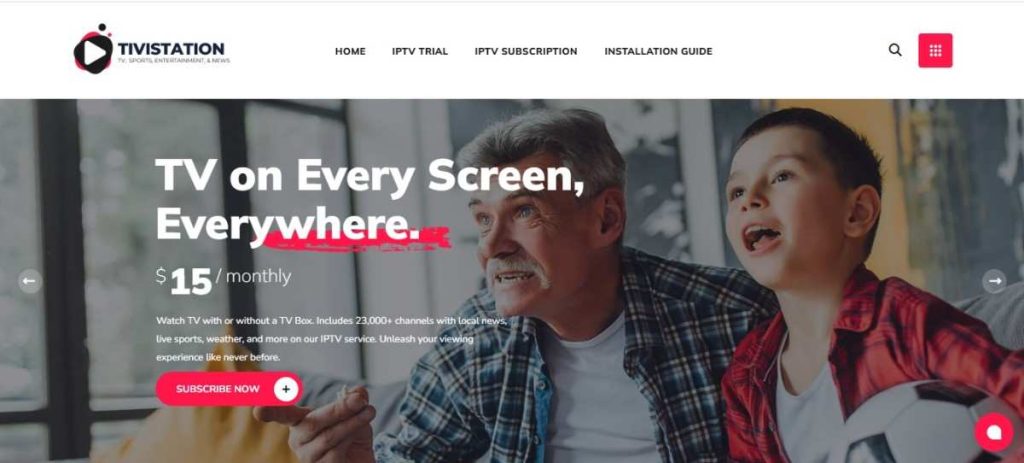Click the SUBSCRIBE NOW button
The width and height of the screenshot is (1024, 463).
(x=229, y=389)
